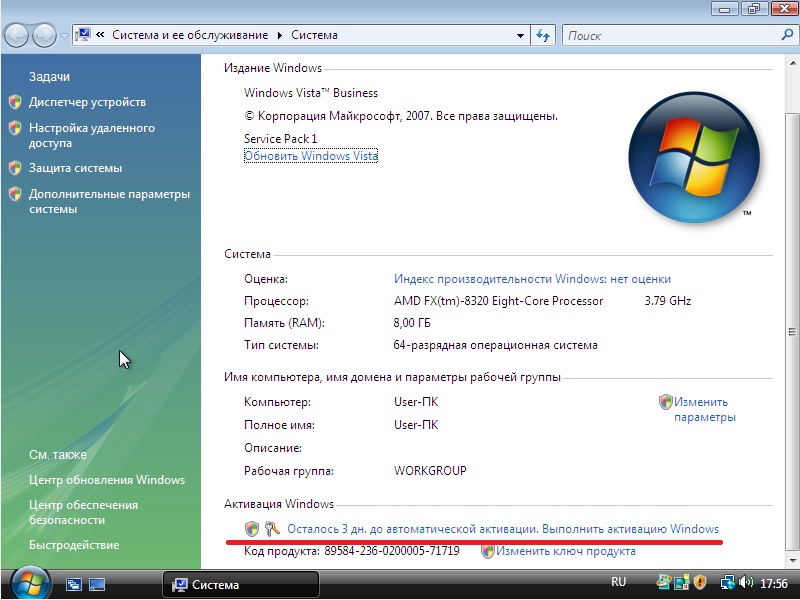The height and width of the screenshot is (600, 800).
Task: Click the volume speaker tray icon
Action: tap(745, 582)
